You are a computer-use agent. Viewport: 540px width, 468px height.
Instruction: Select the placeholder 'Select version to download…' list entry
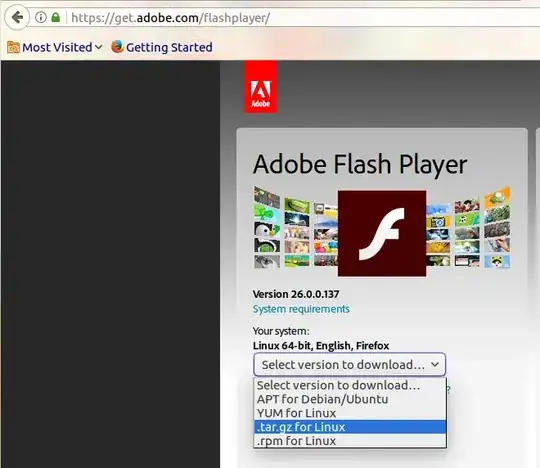pos(350,385)
